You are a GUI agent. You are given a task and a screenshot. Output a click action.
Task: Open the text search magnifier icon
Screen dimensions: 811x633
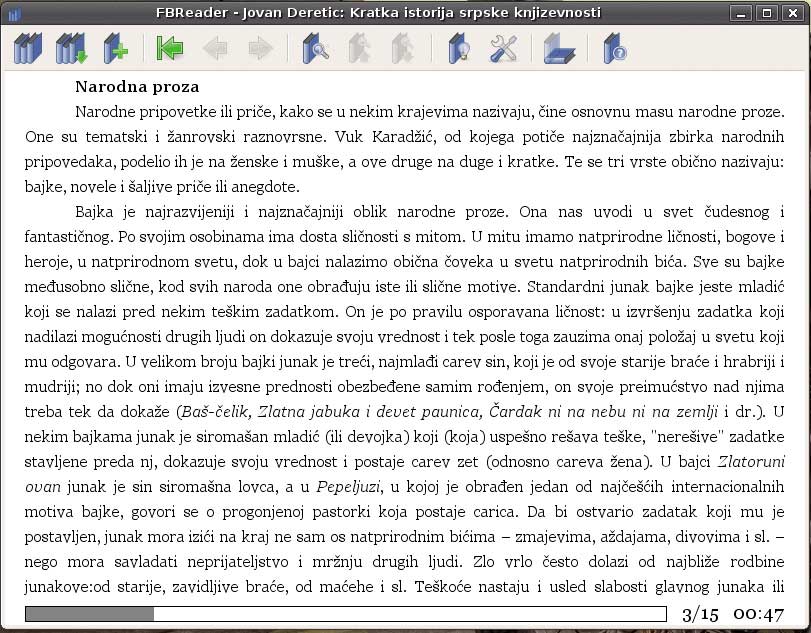tap(316, 49)
